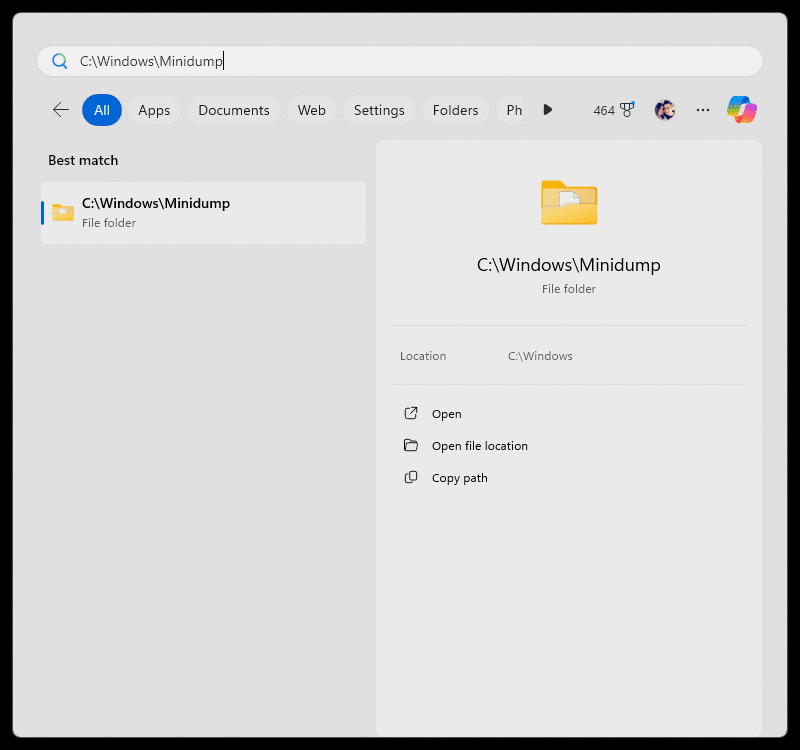Screen dimensions: 800x750
Task: Select the C:\Windows\Minidump best match result
Action: [x=204, y=213]
